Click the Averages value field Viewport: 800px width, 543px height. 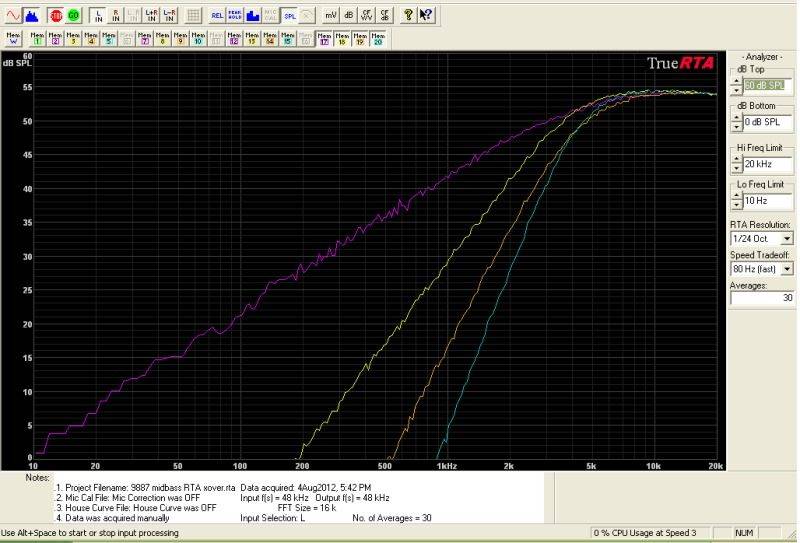[762, 298]
